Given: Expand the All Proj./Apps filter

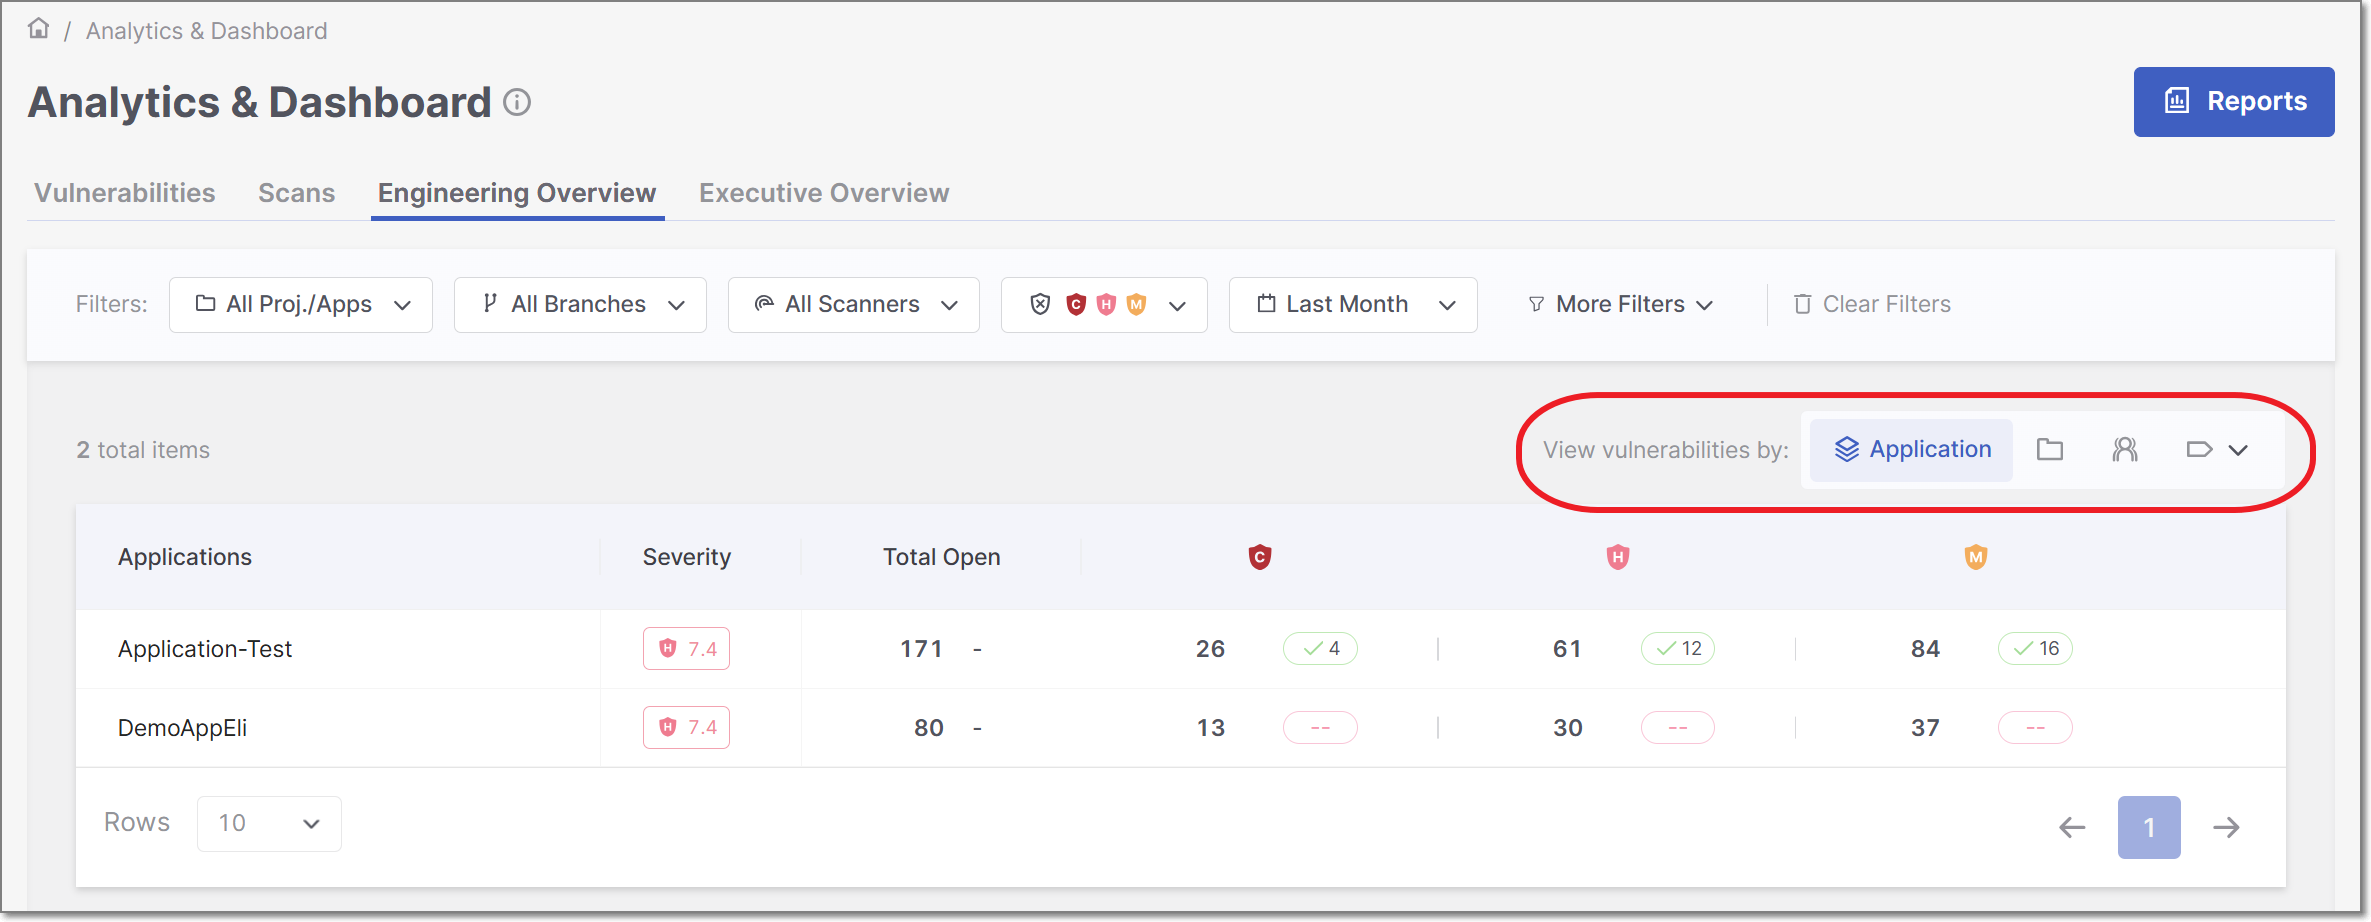Looking at the screenshot, I should click(301, 305).
